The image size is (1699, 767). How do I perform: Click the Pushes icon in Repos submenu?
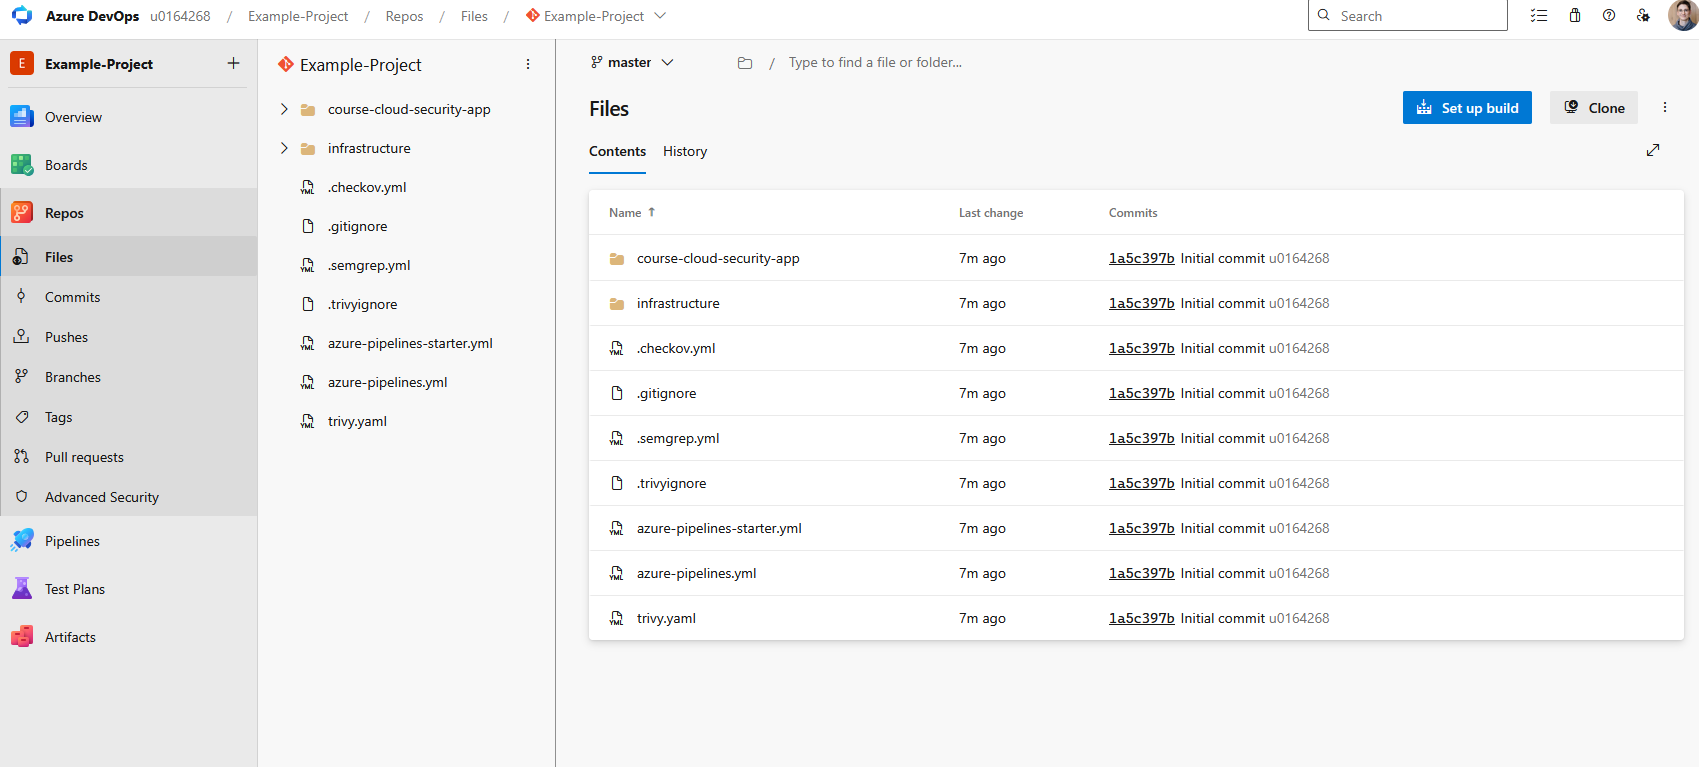tap(21, 337)
